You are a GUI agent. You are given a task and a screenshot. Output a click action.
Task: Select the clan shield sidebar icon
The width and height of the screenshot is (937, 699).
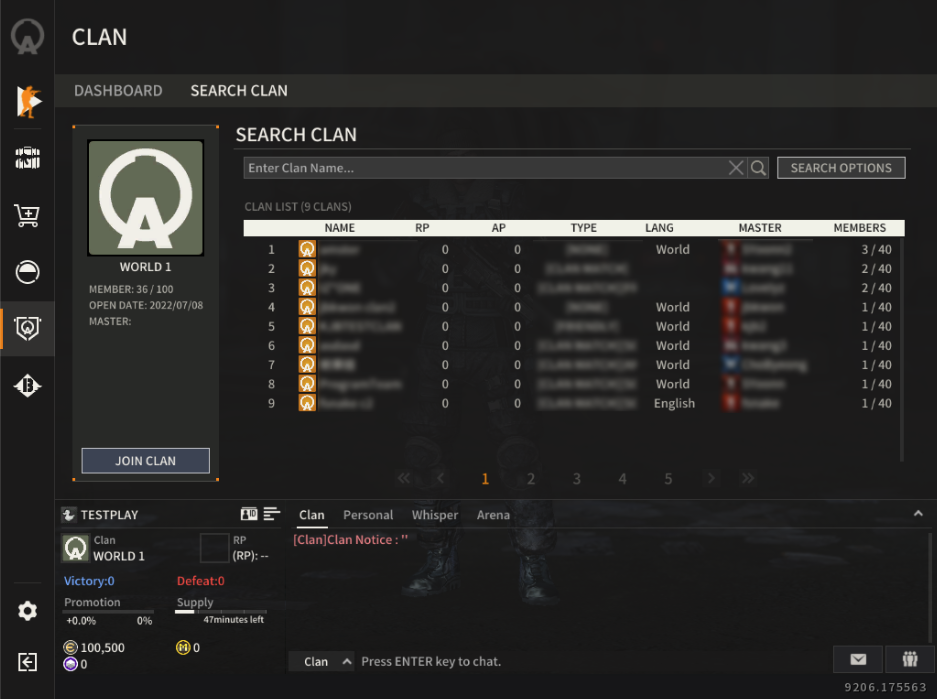(x=27, y=329)
